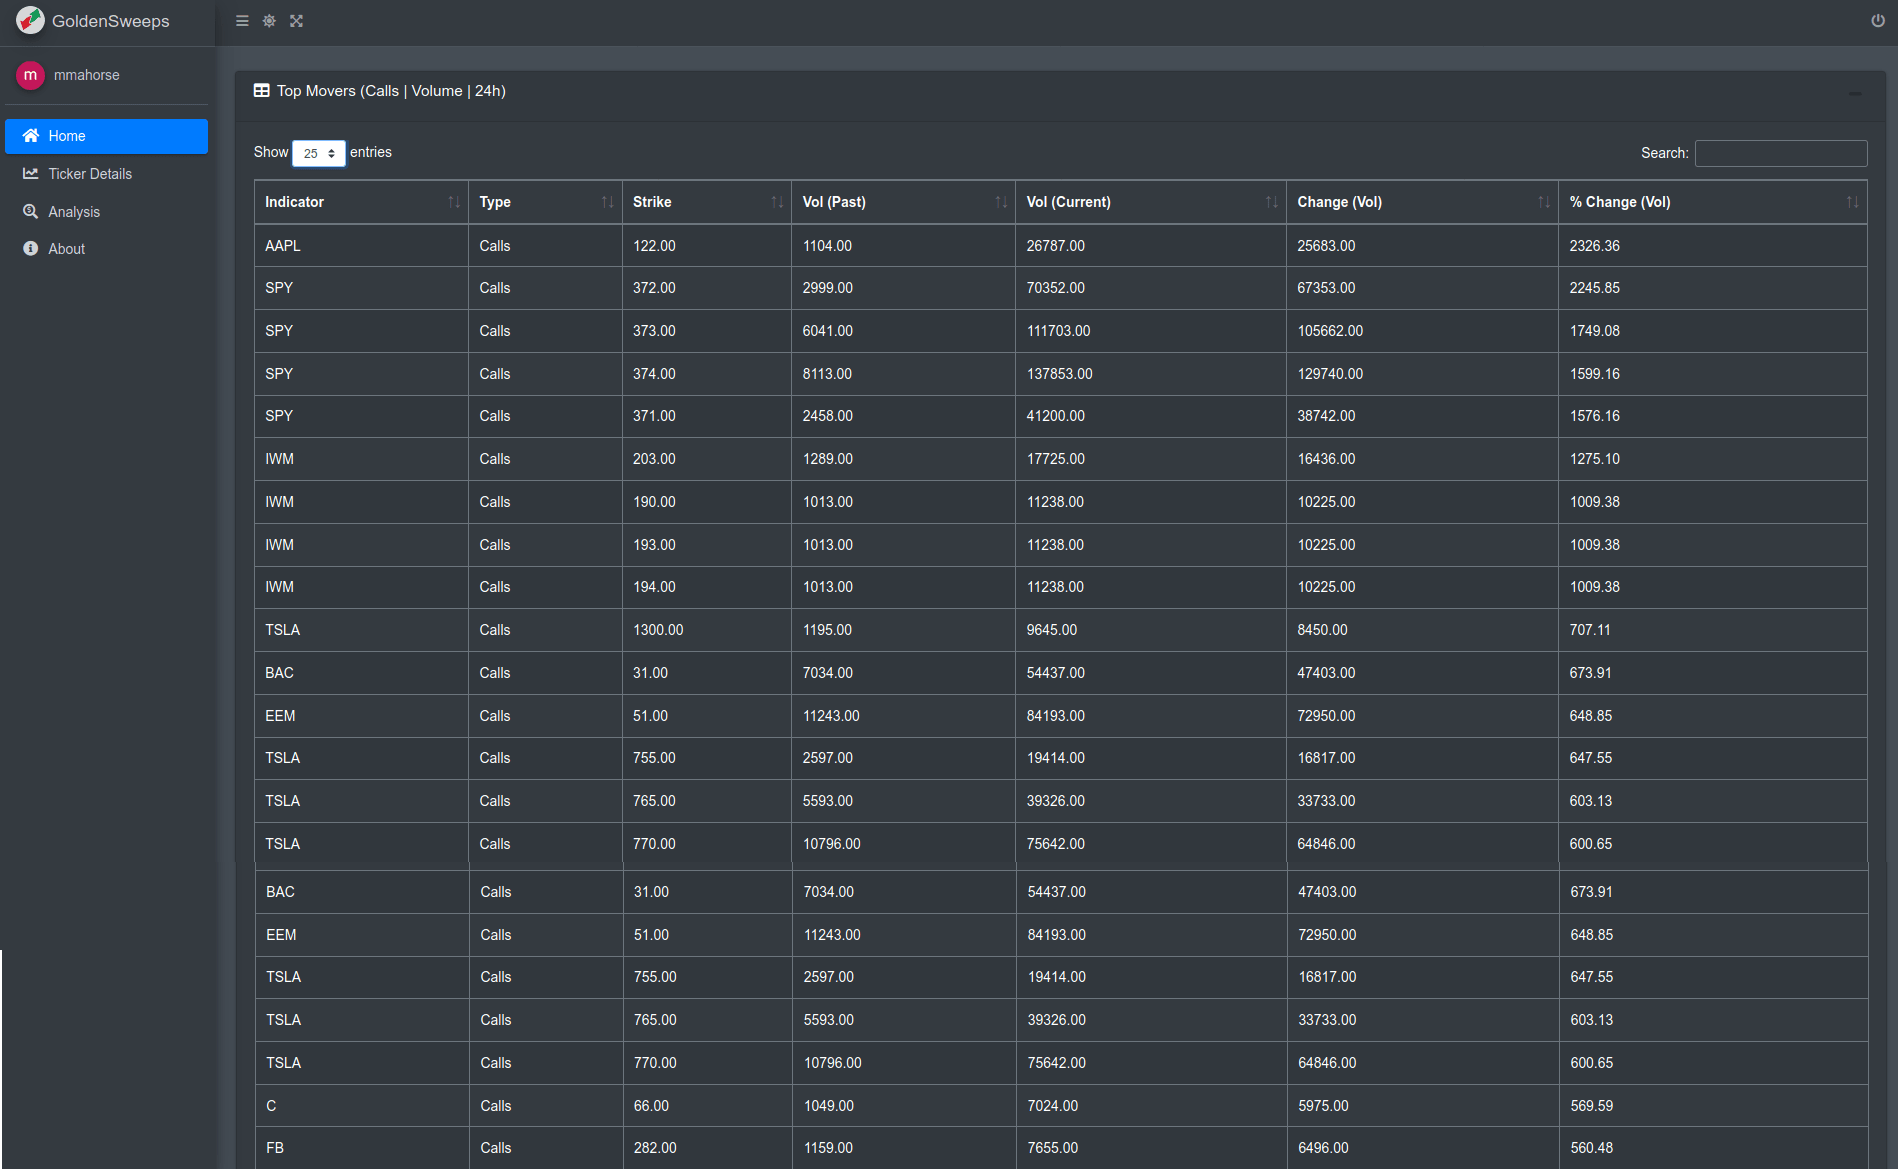Screen dimensions: 1898x1170
Task: Click the Home house icon in sidebar
Action: click(x=31, y=136)
